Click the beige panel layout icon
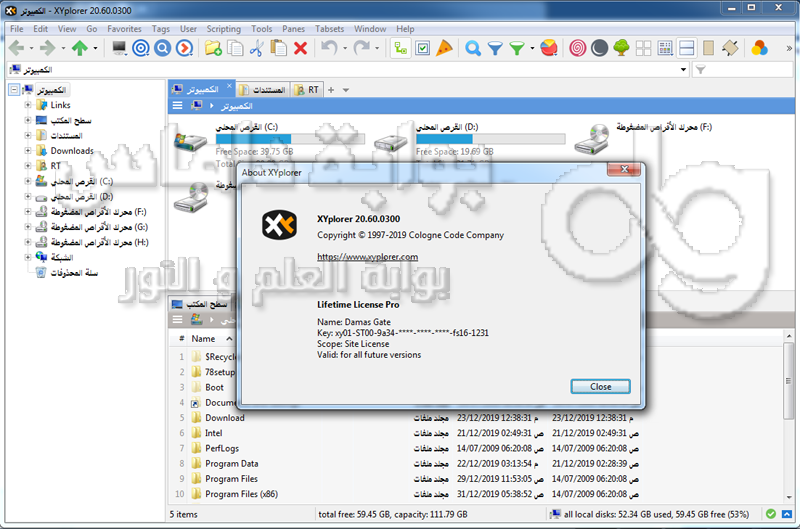The image size is (800, 529). (708, 48)
